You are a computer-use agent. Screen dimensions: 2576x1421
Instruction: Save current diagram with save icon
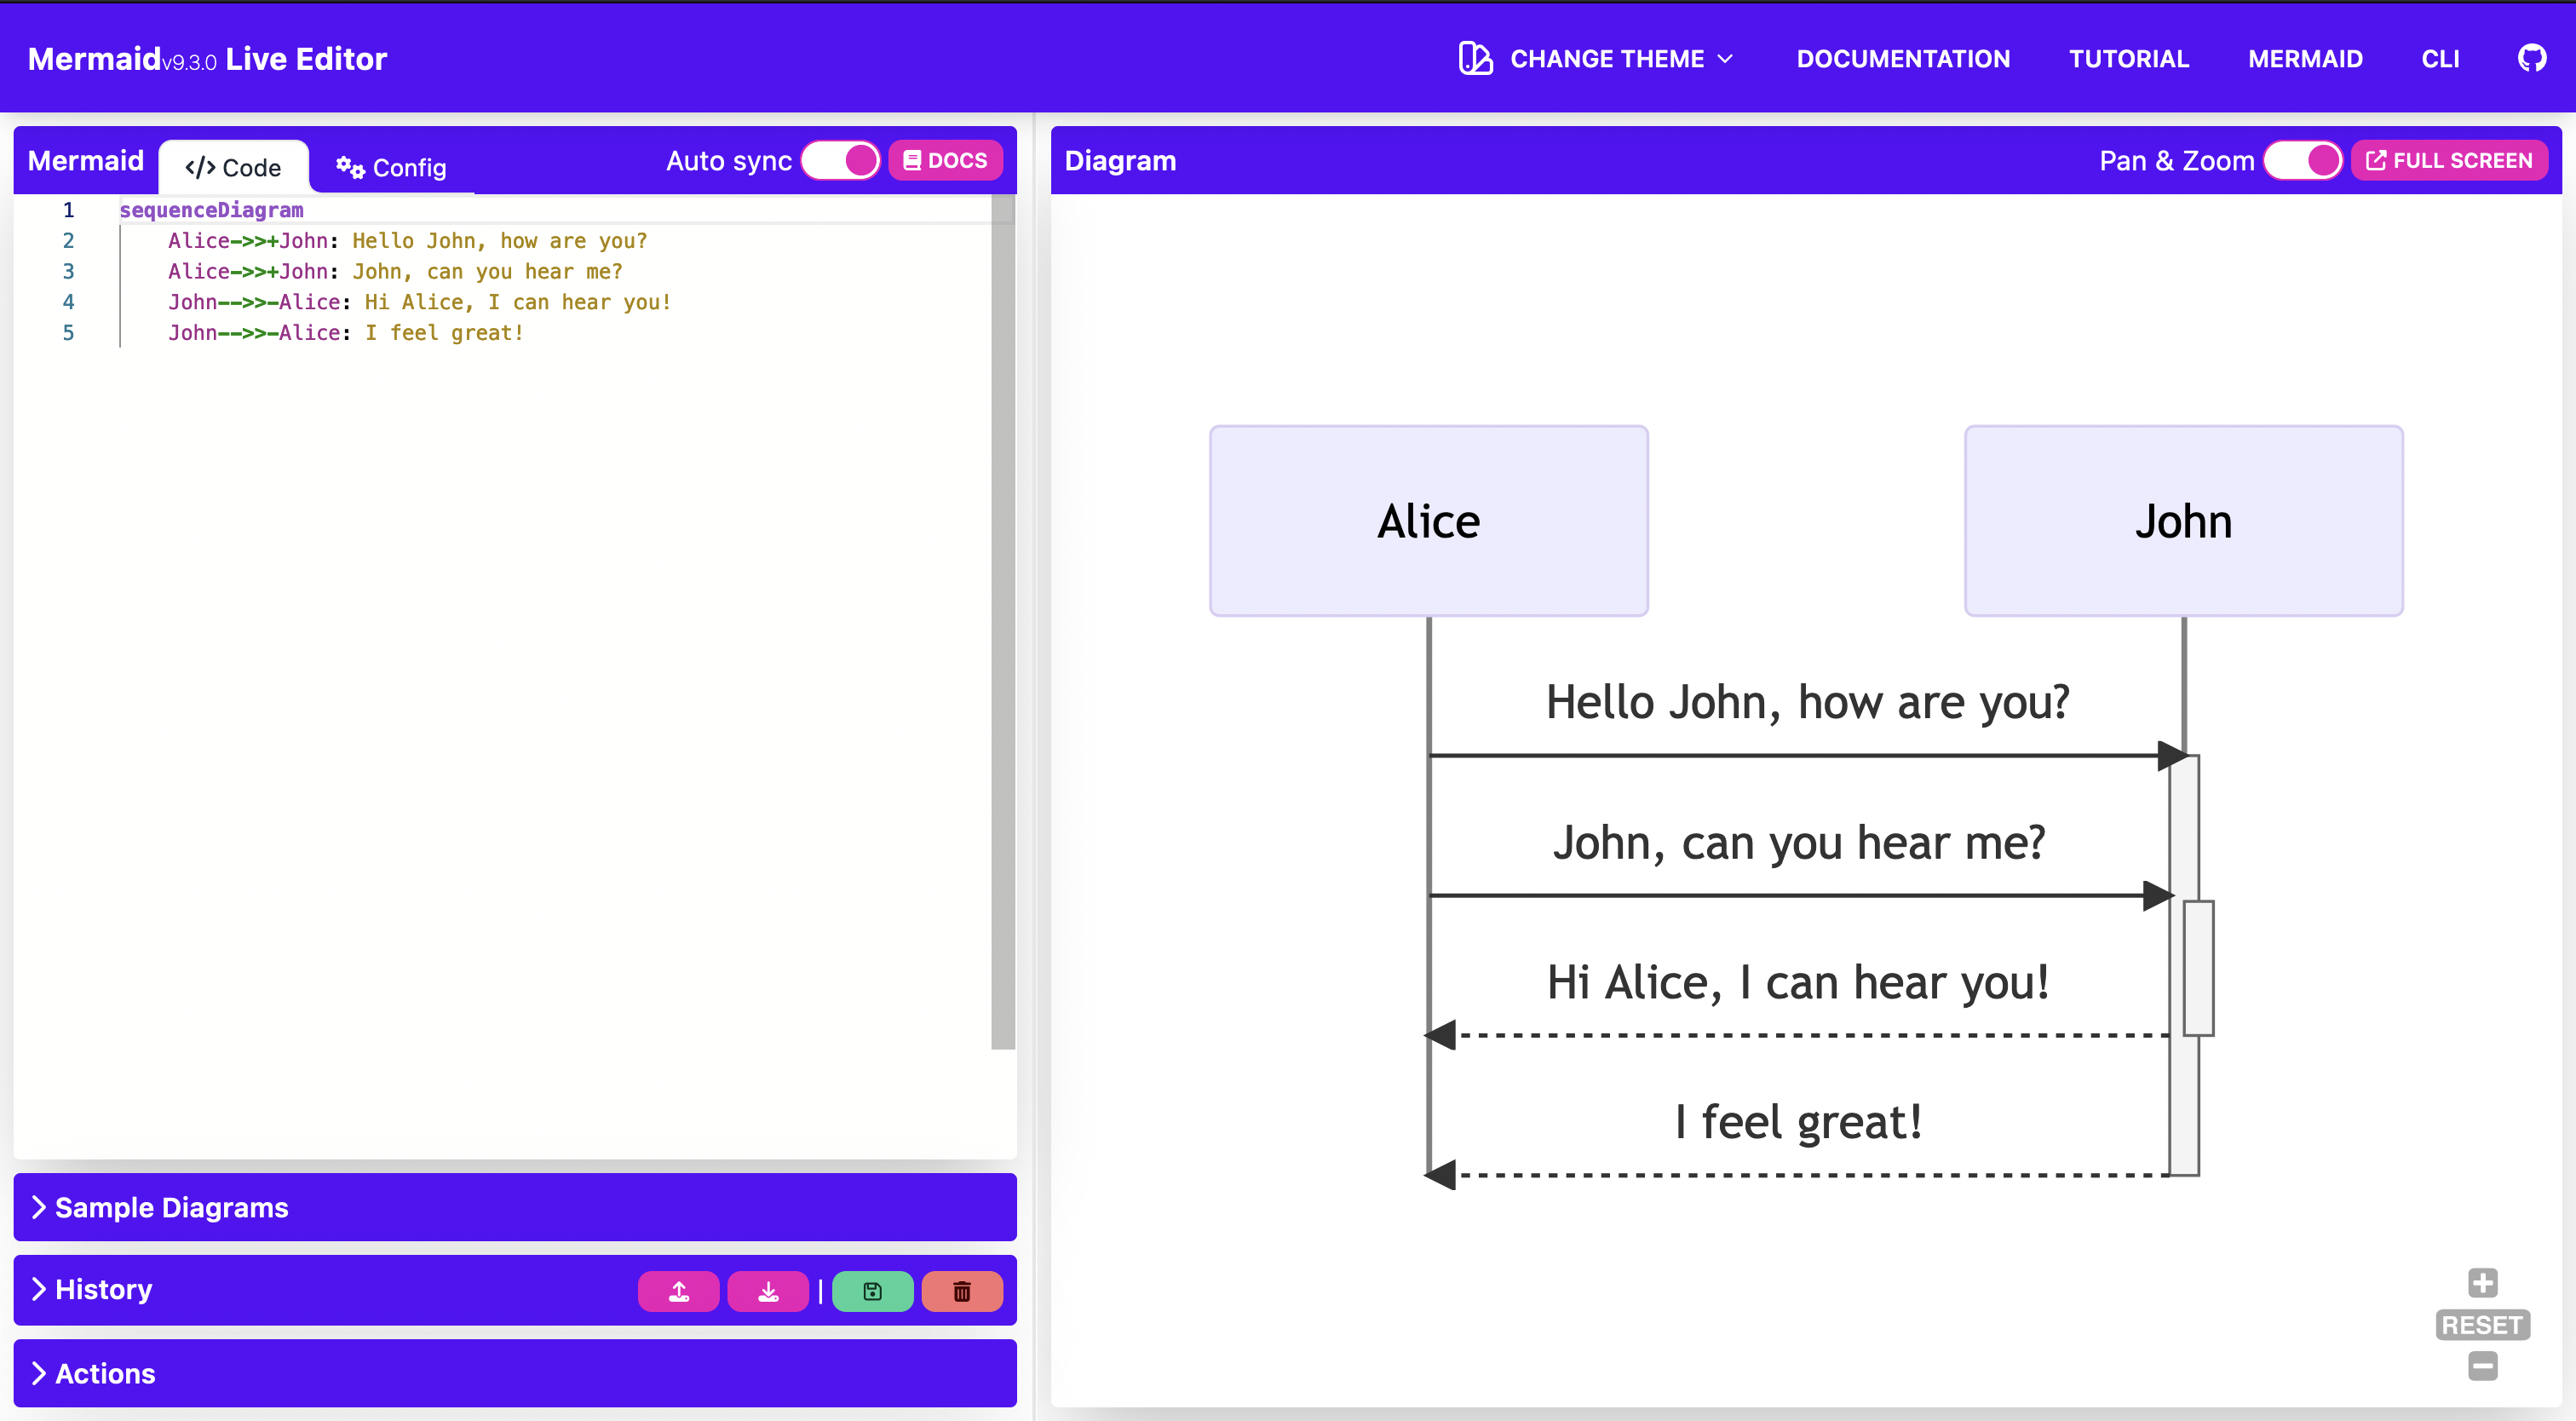point(871,1291)
